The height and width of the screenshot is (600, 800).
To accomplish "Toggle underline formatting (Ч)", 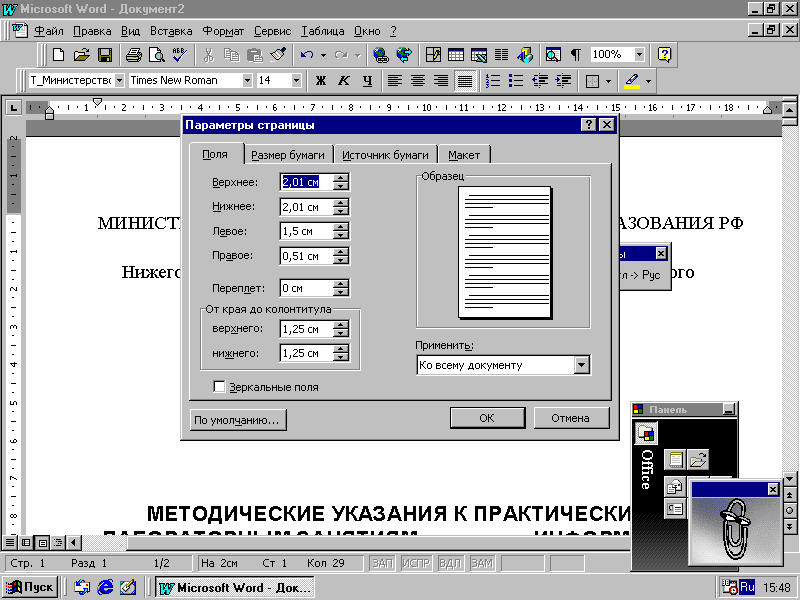I will point(367,81).
